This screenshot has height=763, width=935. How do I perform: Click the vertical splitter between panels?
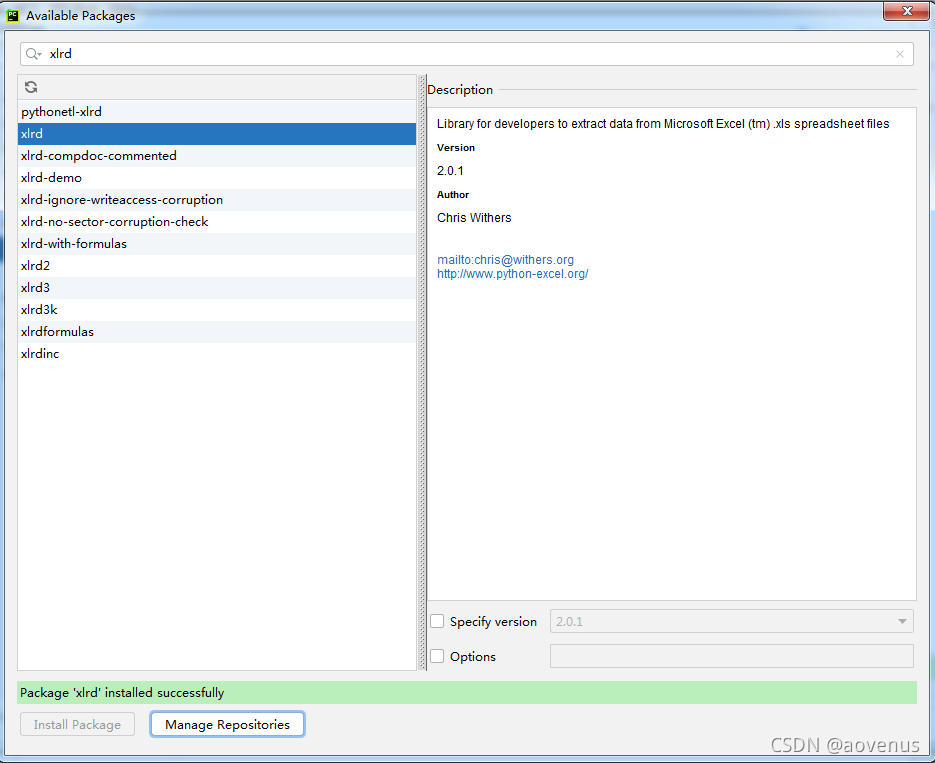tap(421, 370)
